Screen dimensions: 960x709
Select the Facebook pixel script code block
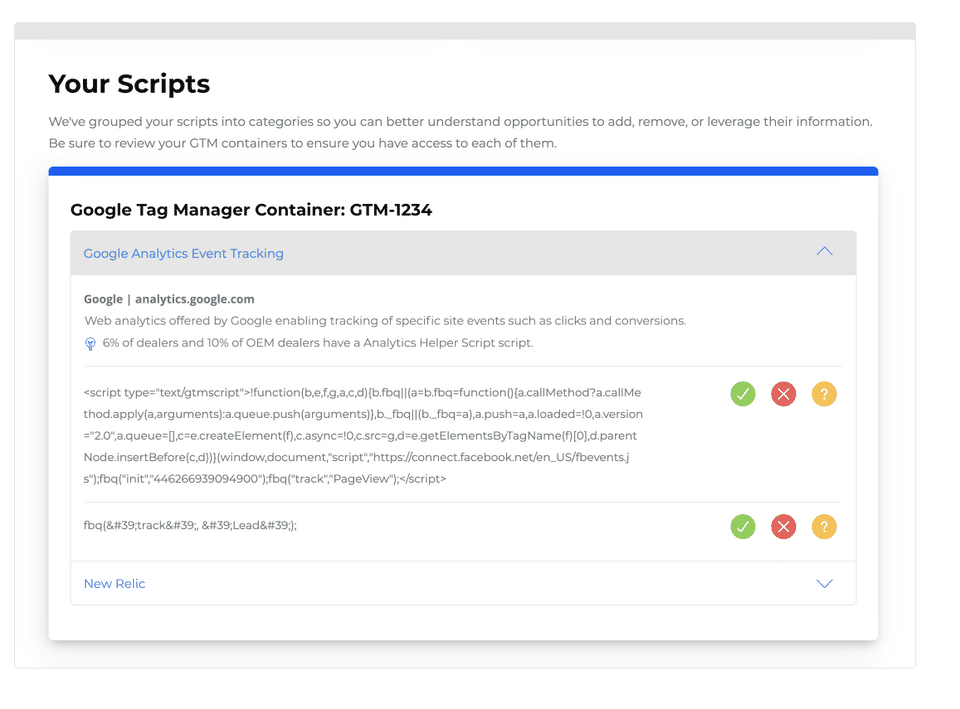coord(363,435)
